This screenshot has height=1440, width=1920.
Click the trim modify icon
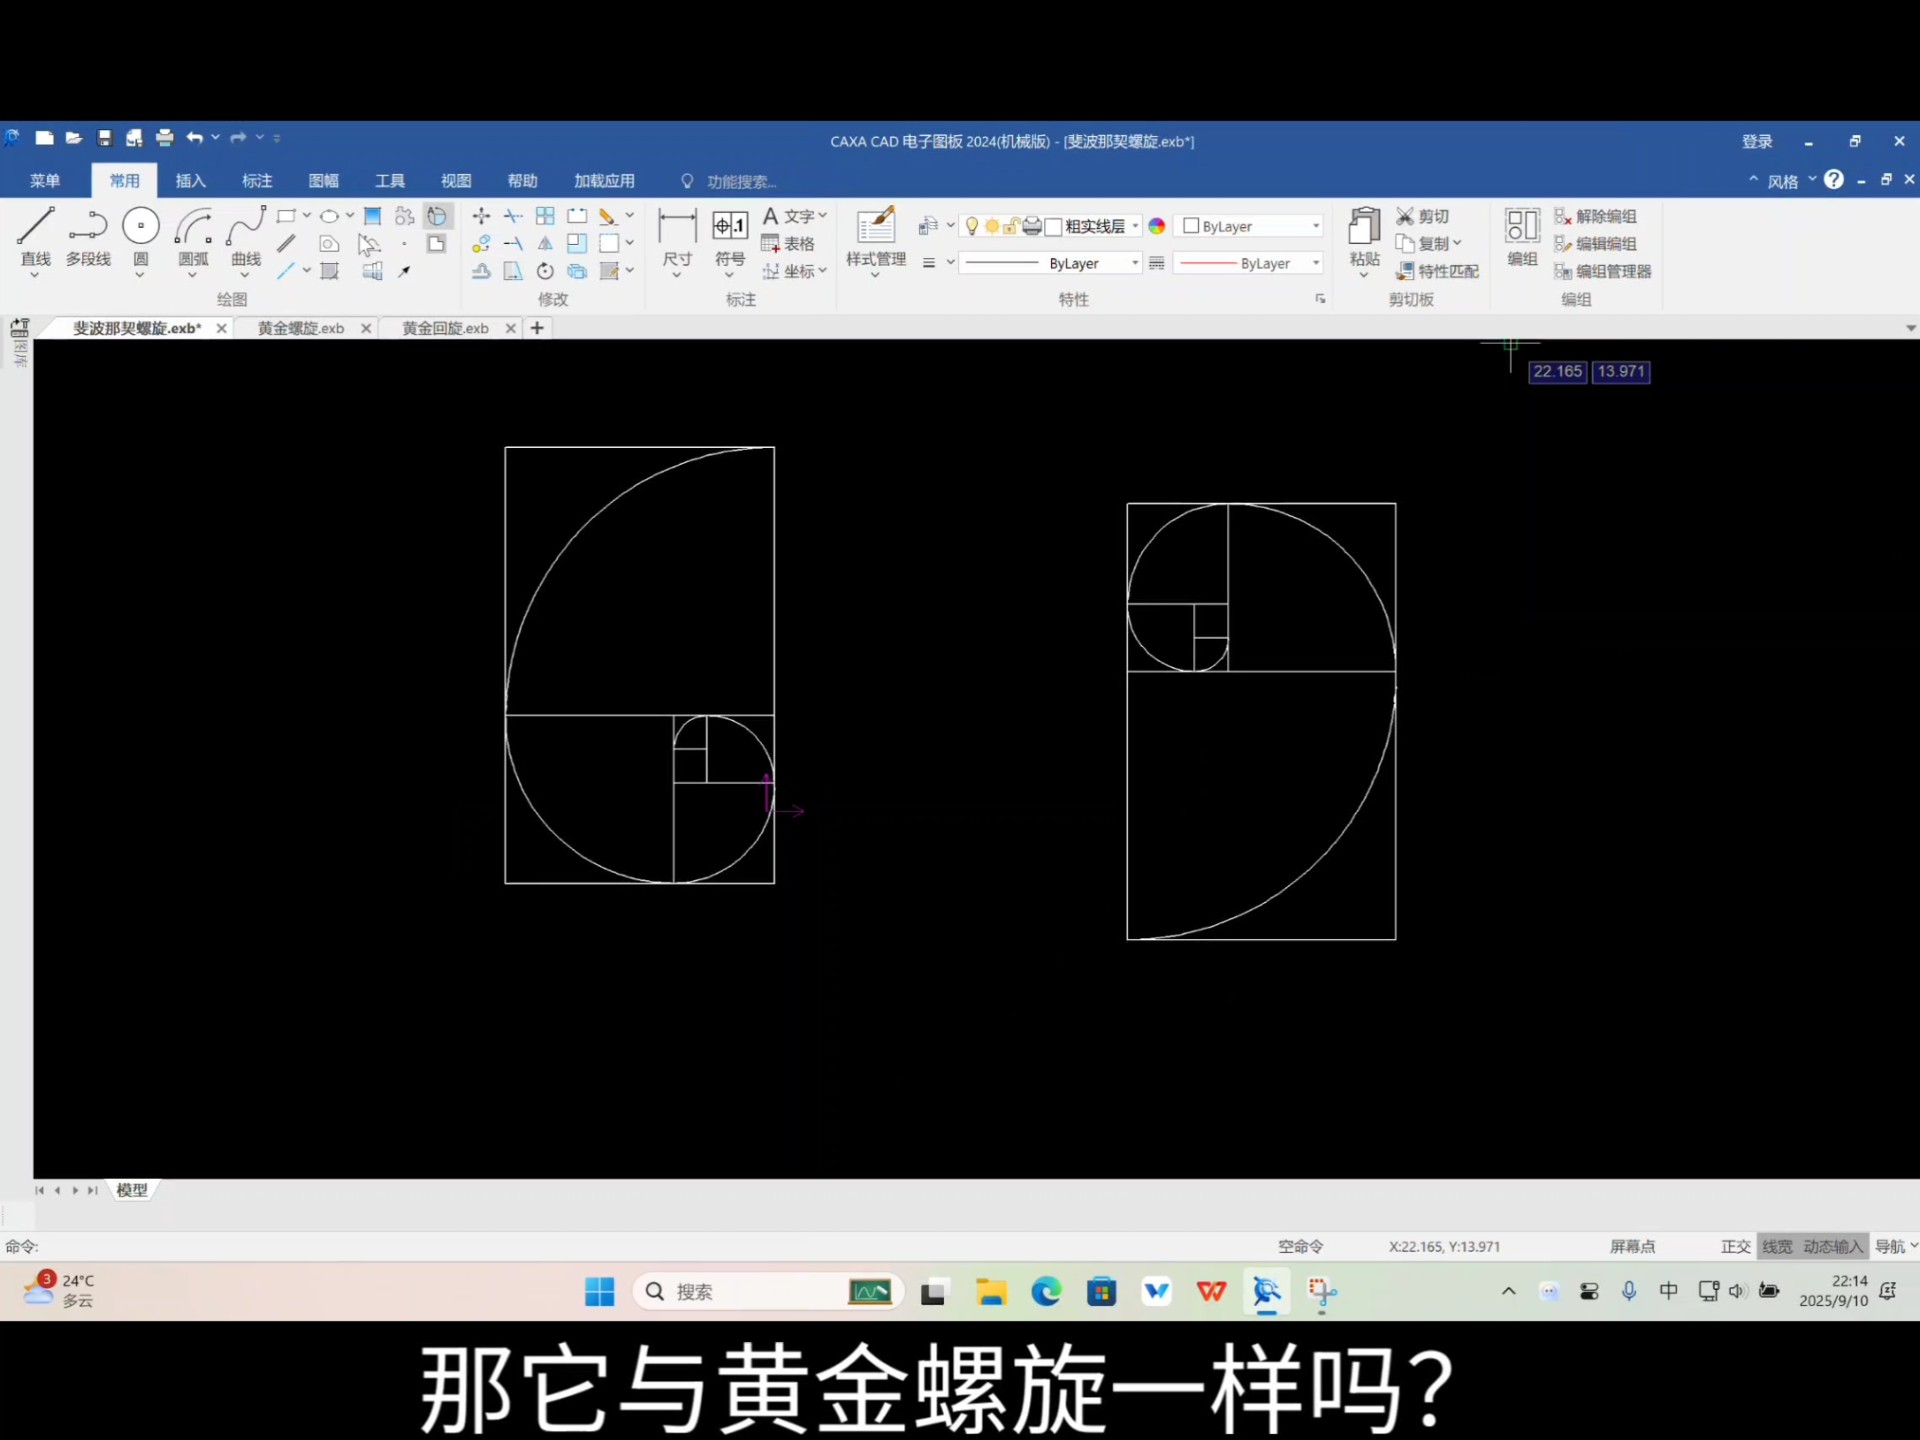(x=513, y=216)
